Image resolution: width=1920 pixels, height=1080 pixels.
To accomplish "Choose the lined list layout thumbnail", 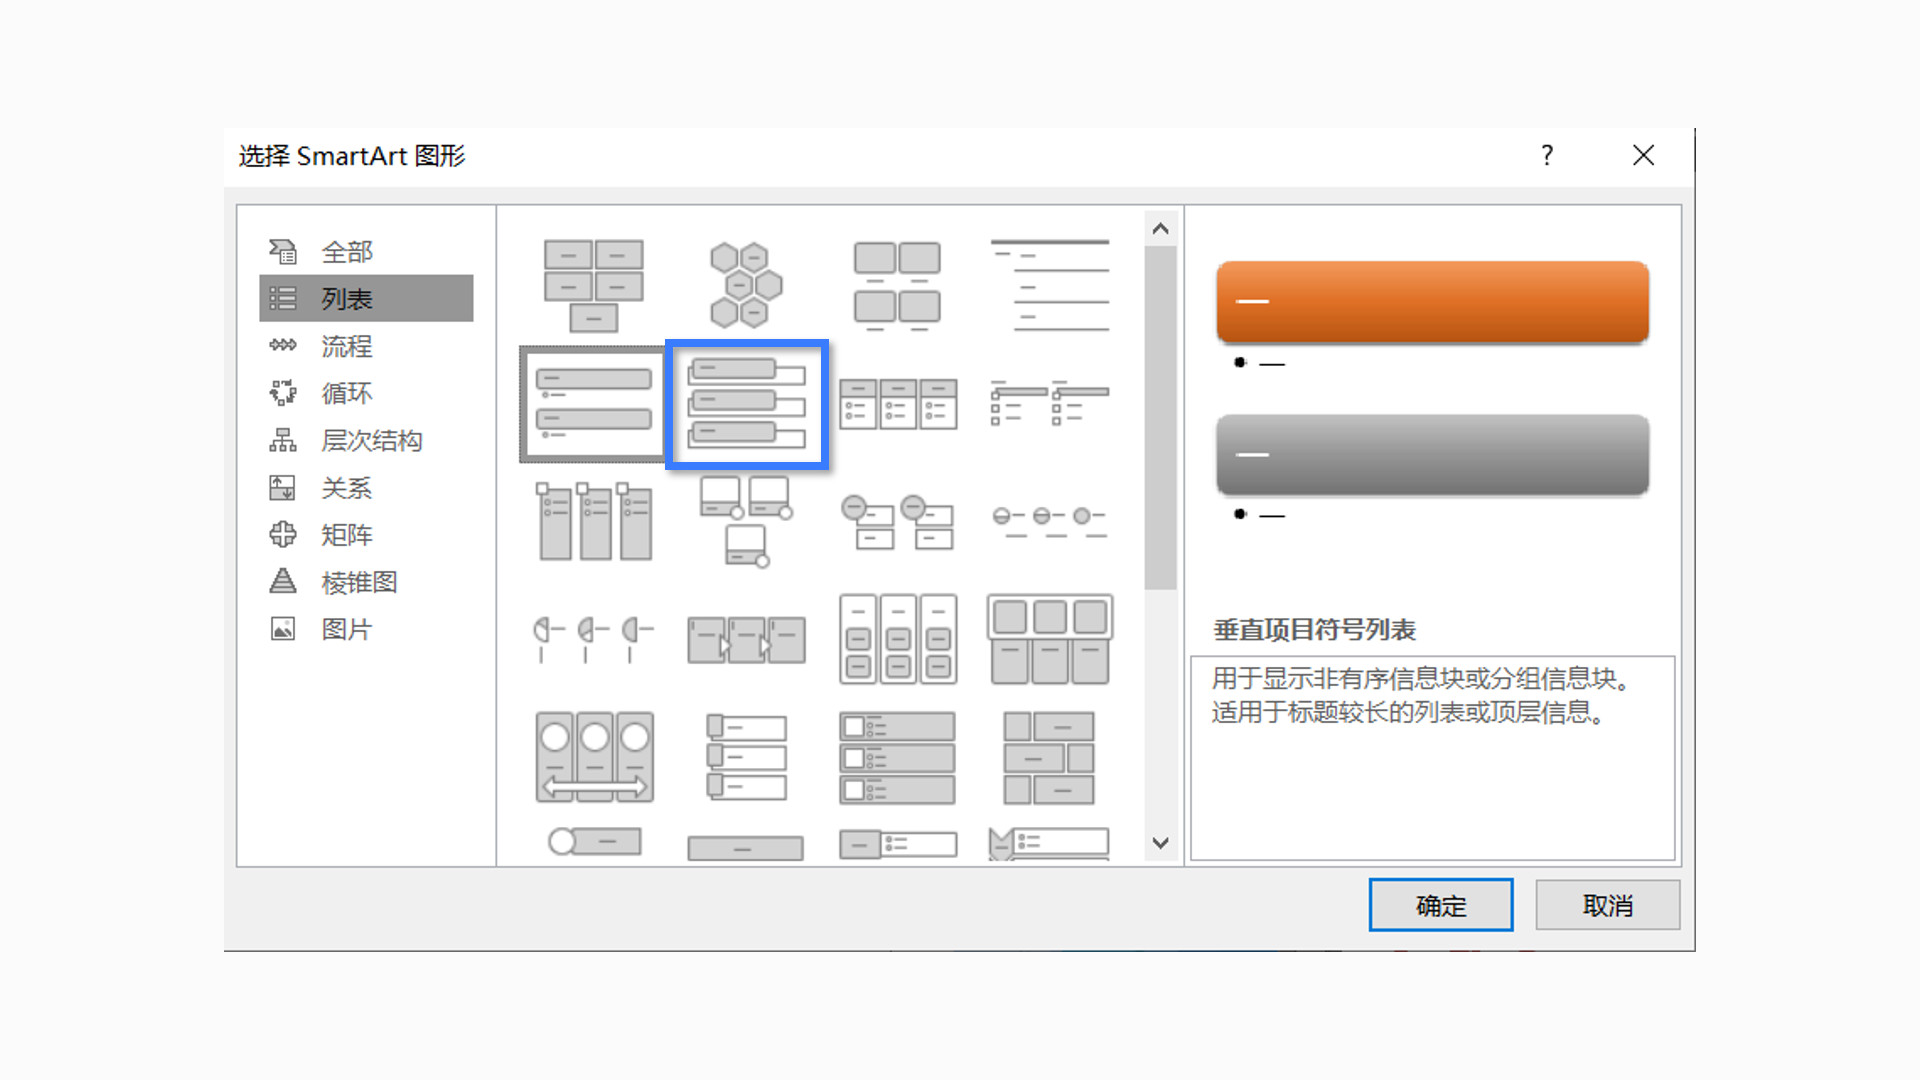I will coord(1049,285).
